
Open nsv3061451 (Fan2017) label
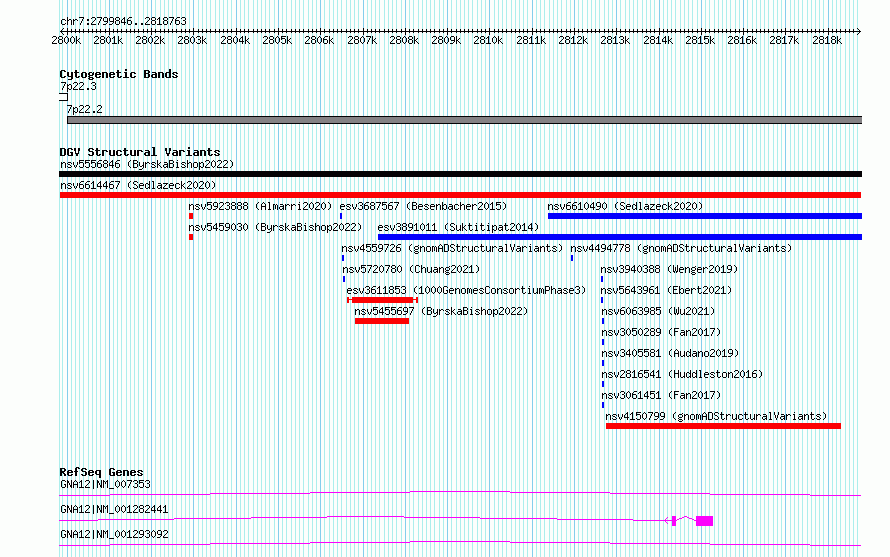click(x=661, y=395)
